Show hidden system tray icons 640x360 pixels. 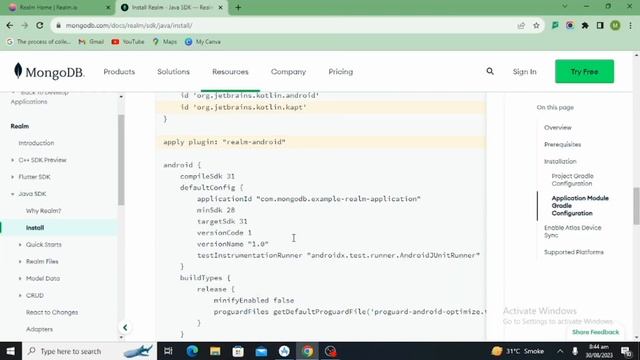pyautogui.click(x=560, y=351)
